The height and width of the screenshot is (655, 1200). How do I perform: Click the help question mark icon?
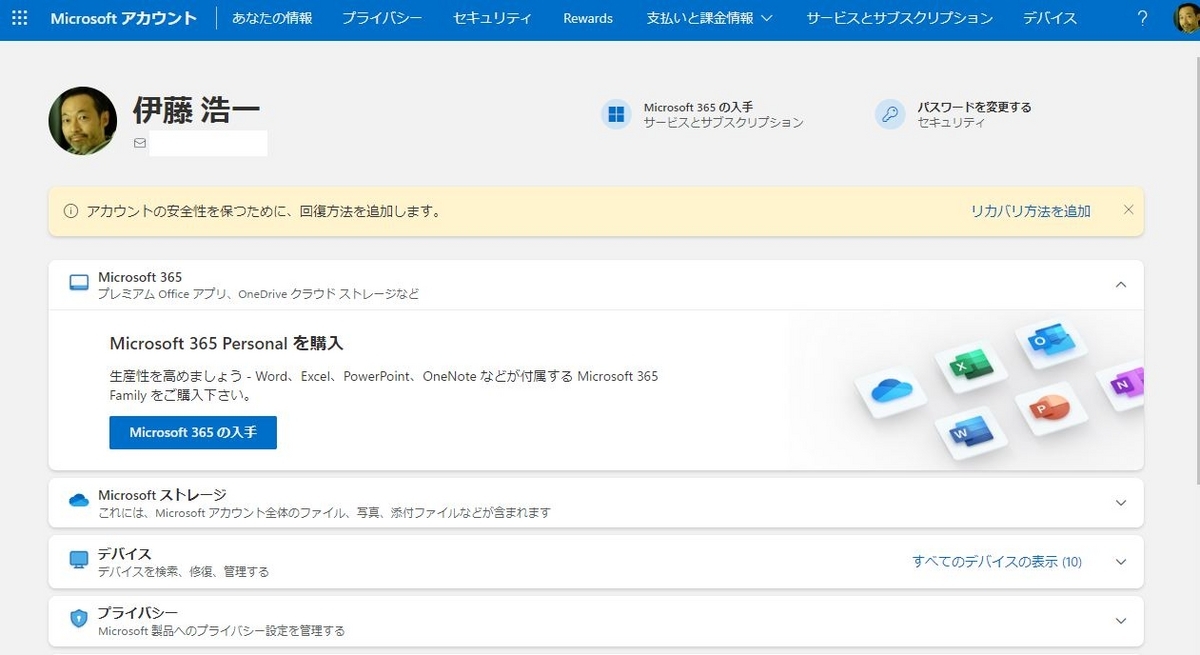coord(1143,18)
